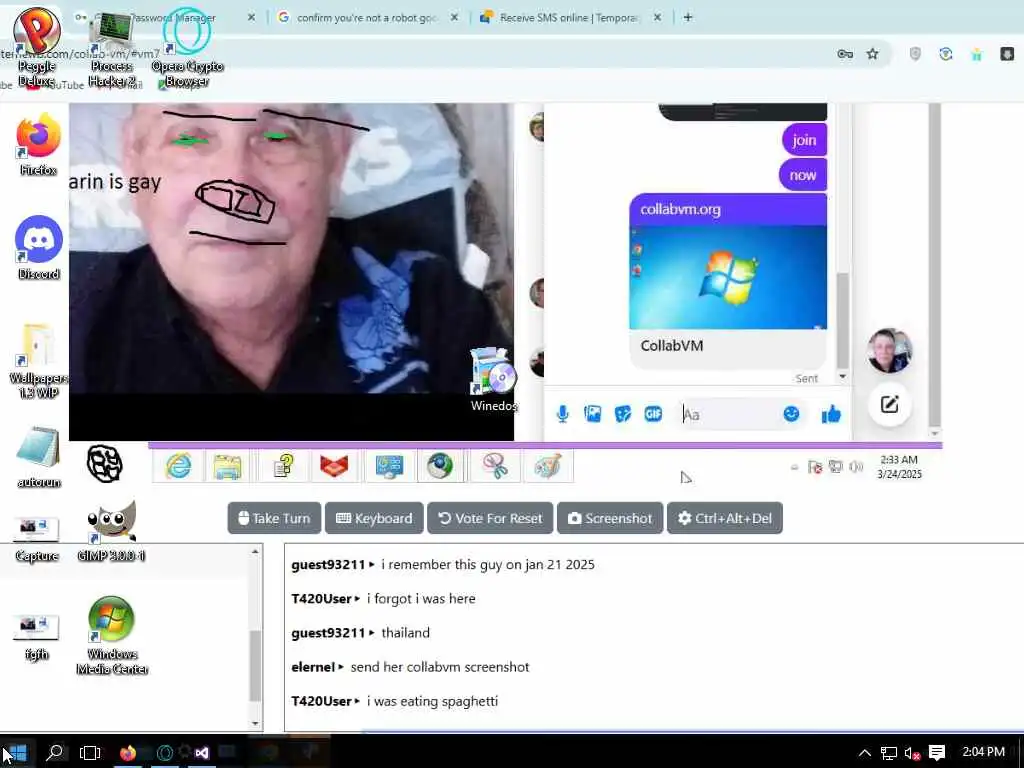Attach a photo using the image icon
The height and width of the screenshot is (768, 1024).
tap(593, 414)
